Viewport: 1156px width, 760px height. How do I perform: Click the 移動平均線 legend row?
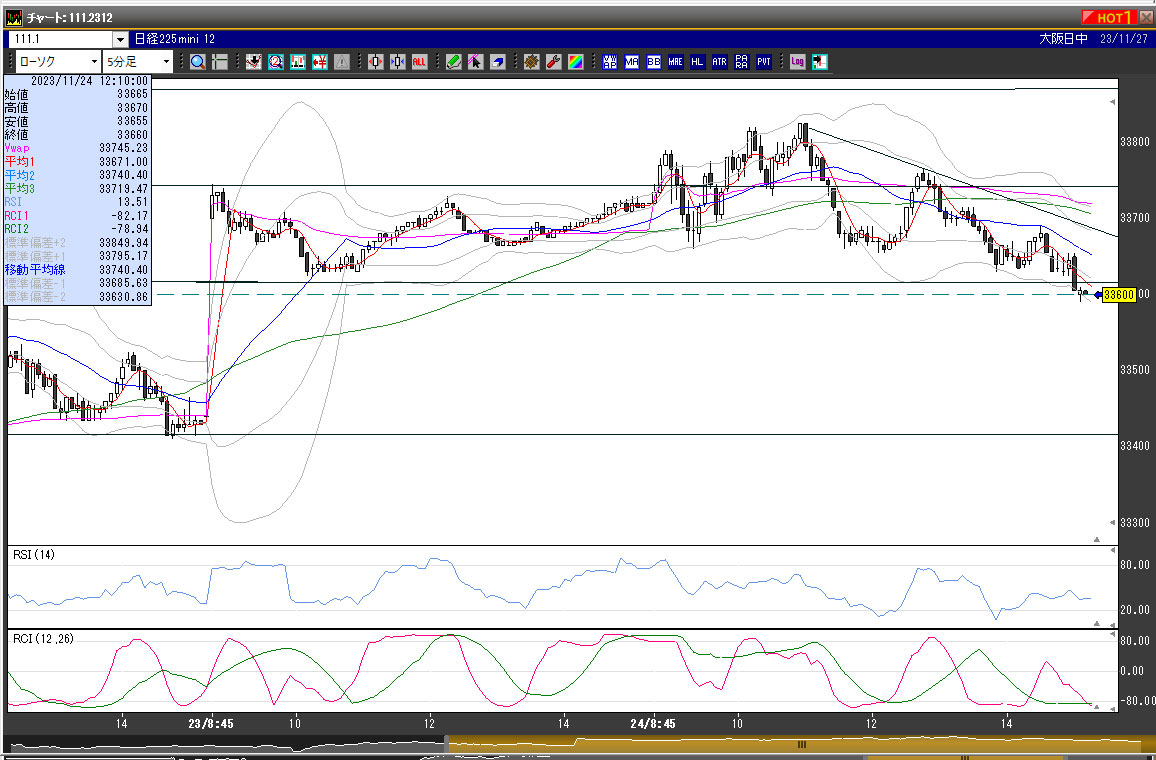point(77,270)
